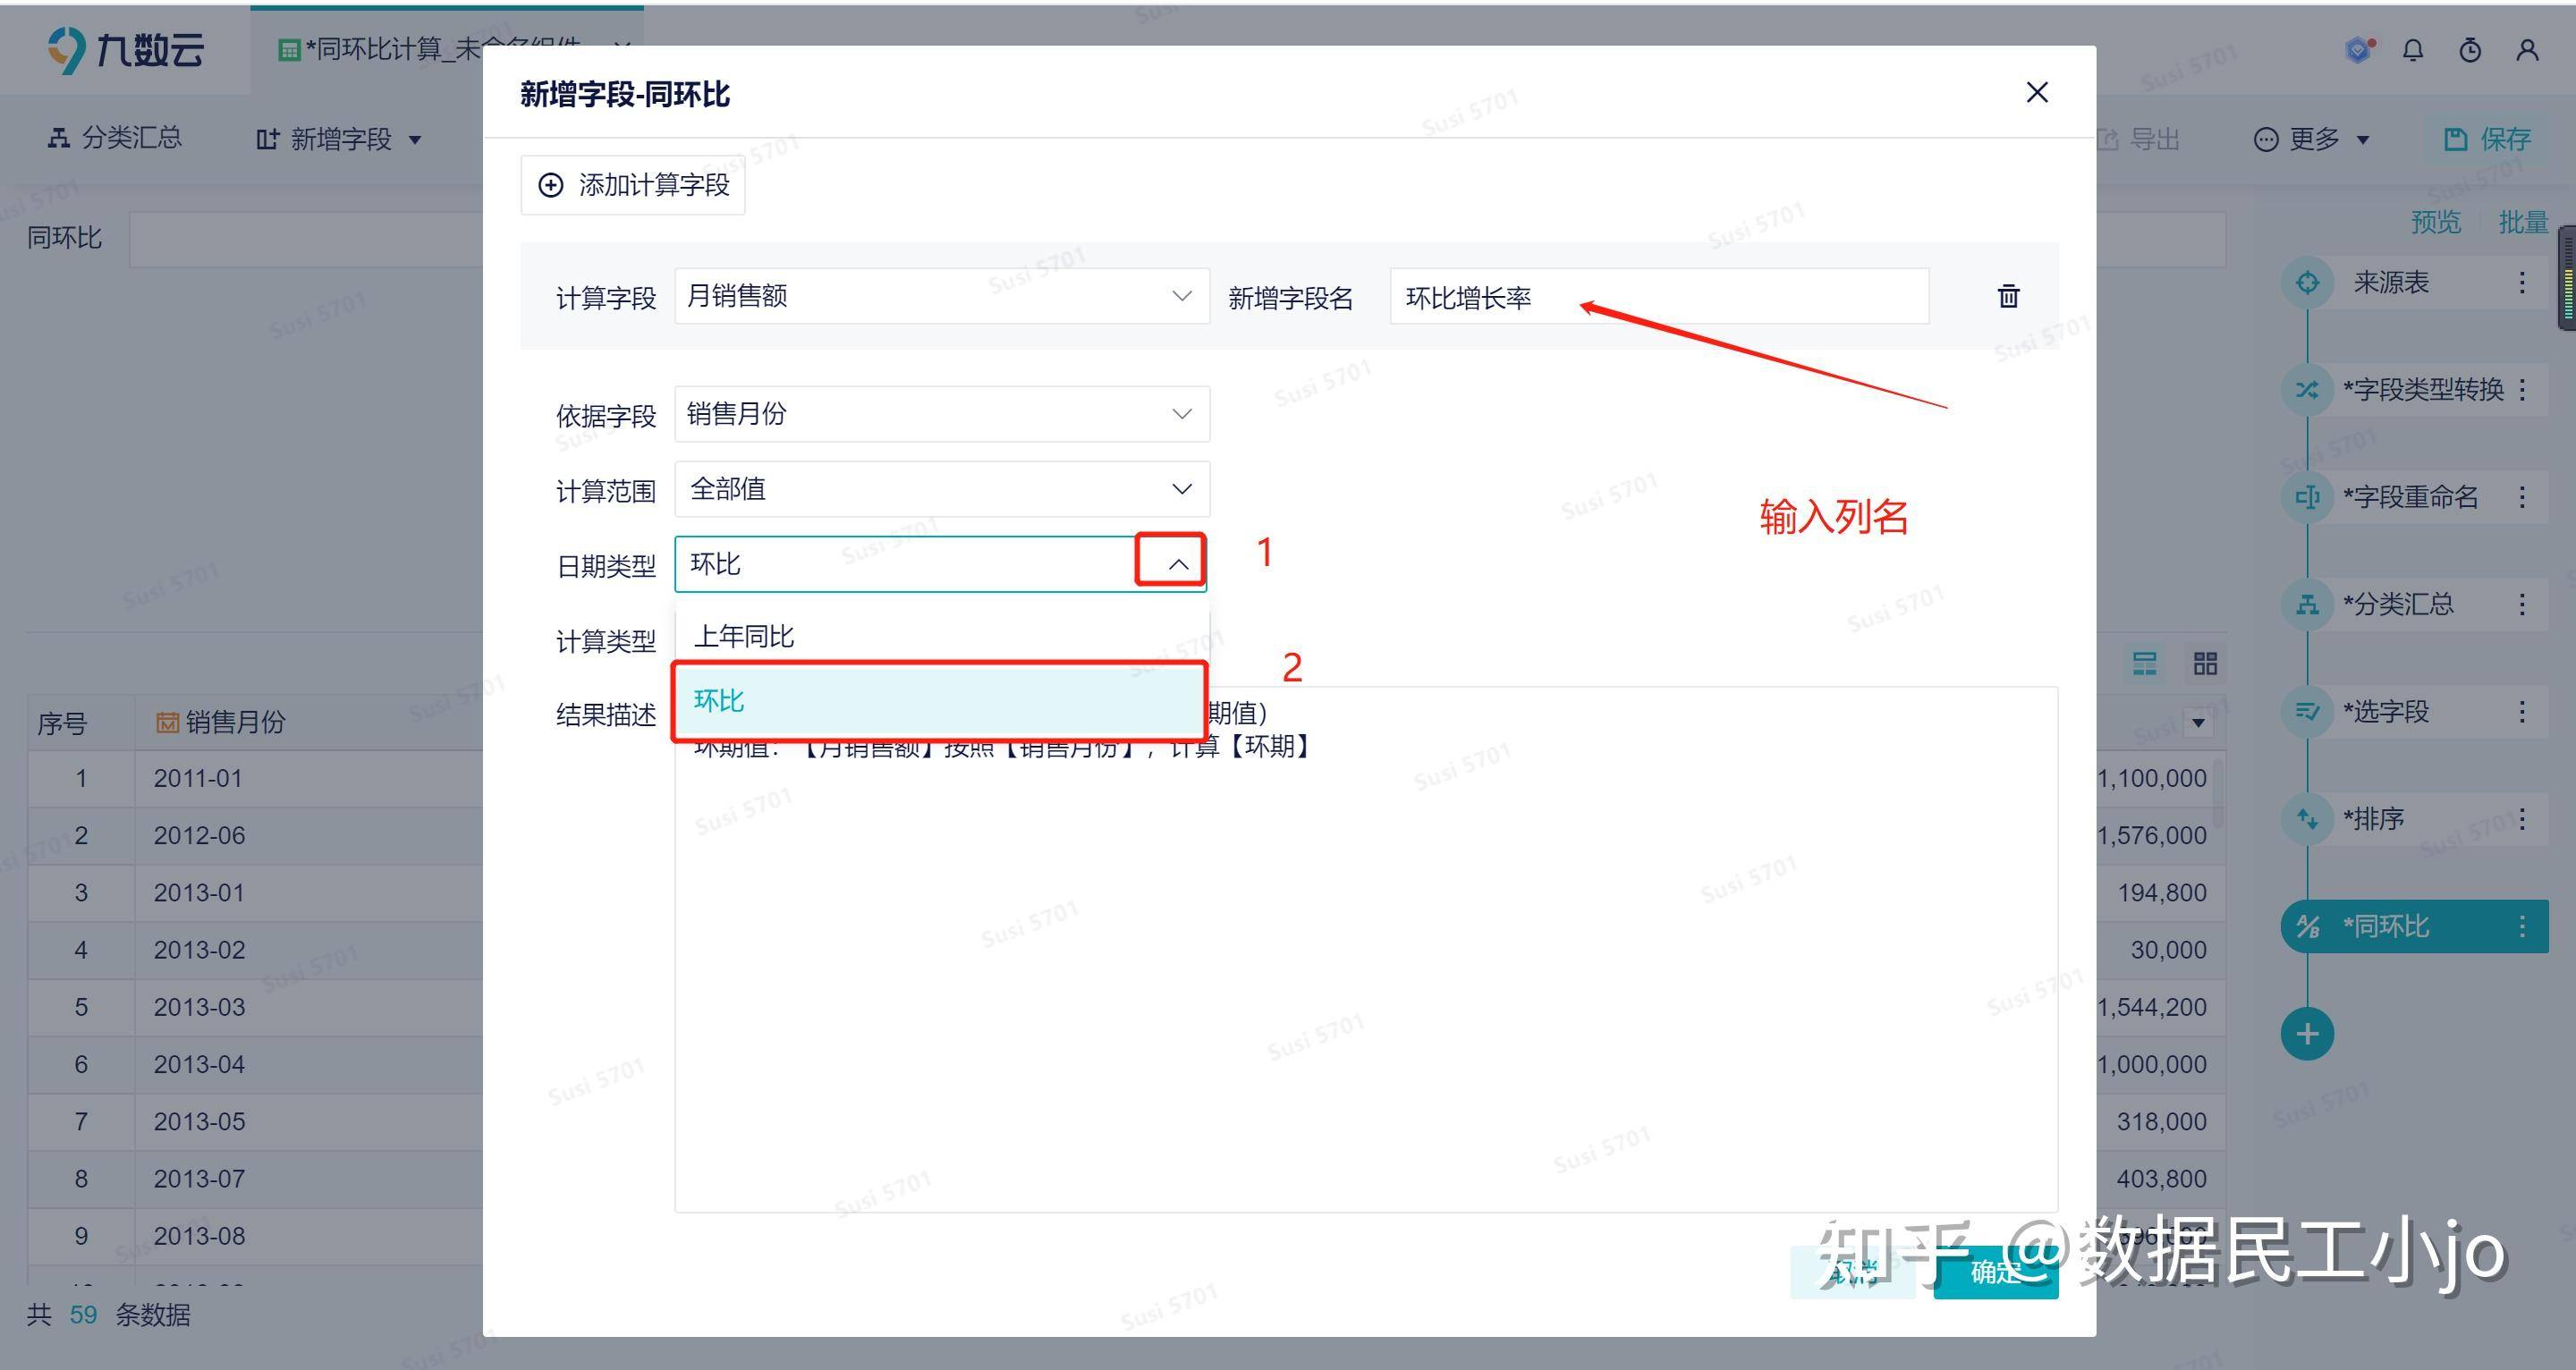Open options for 字段类型转换 step
The height and width of the screenshot is (1370, 2576).
[2522, 390]
